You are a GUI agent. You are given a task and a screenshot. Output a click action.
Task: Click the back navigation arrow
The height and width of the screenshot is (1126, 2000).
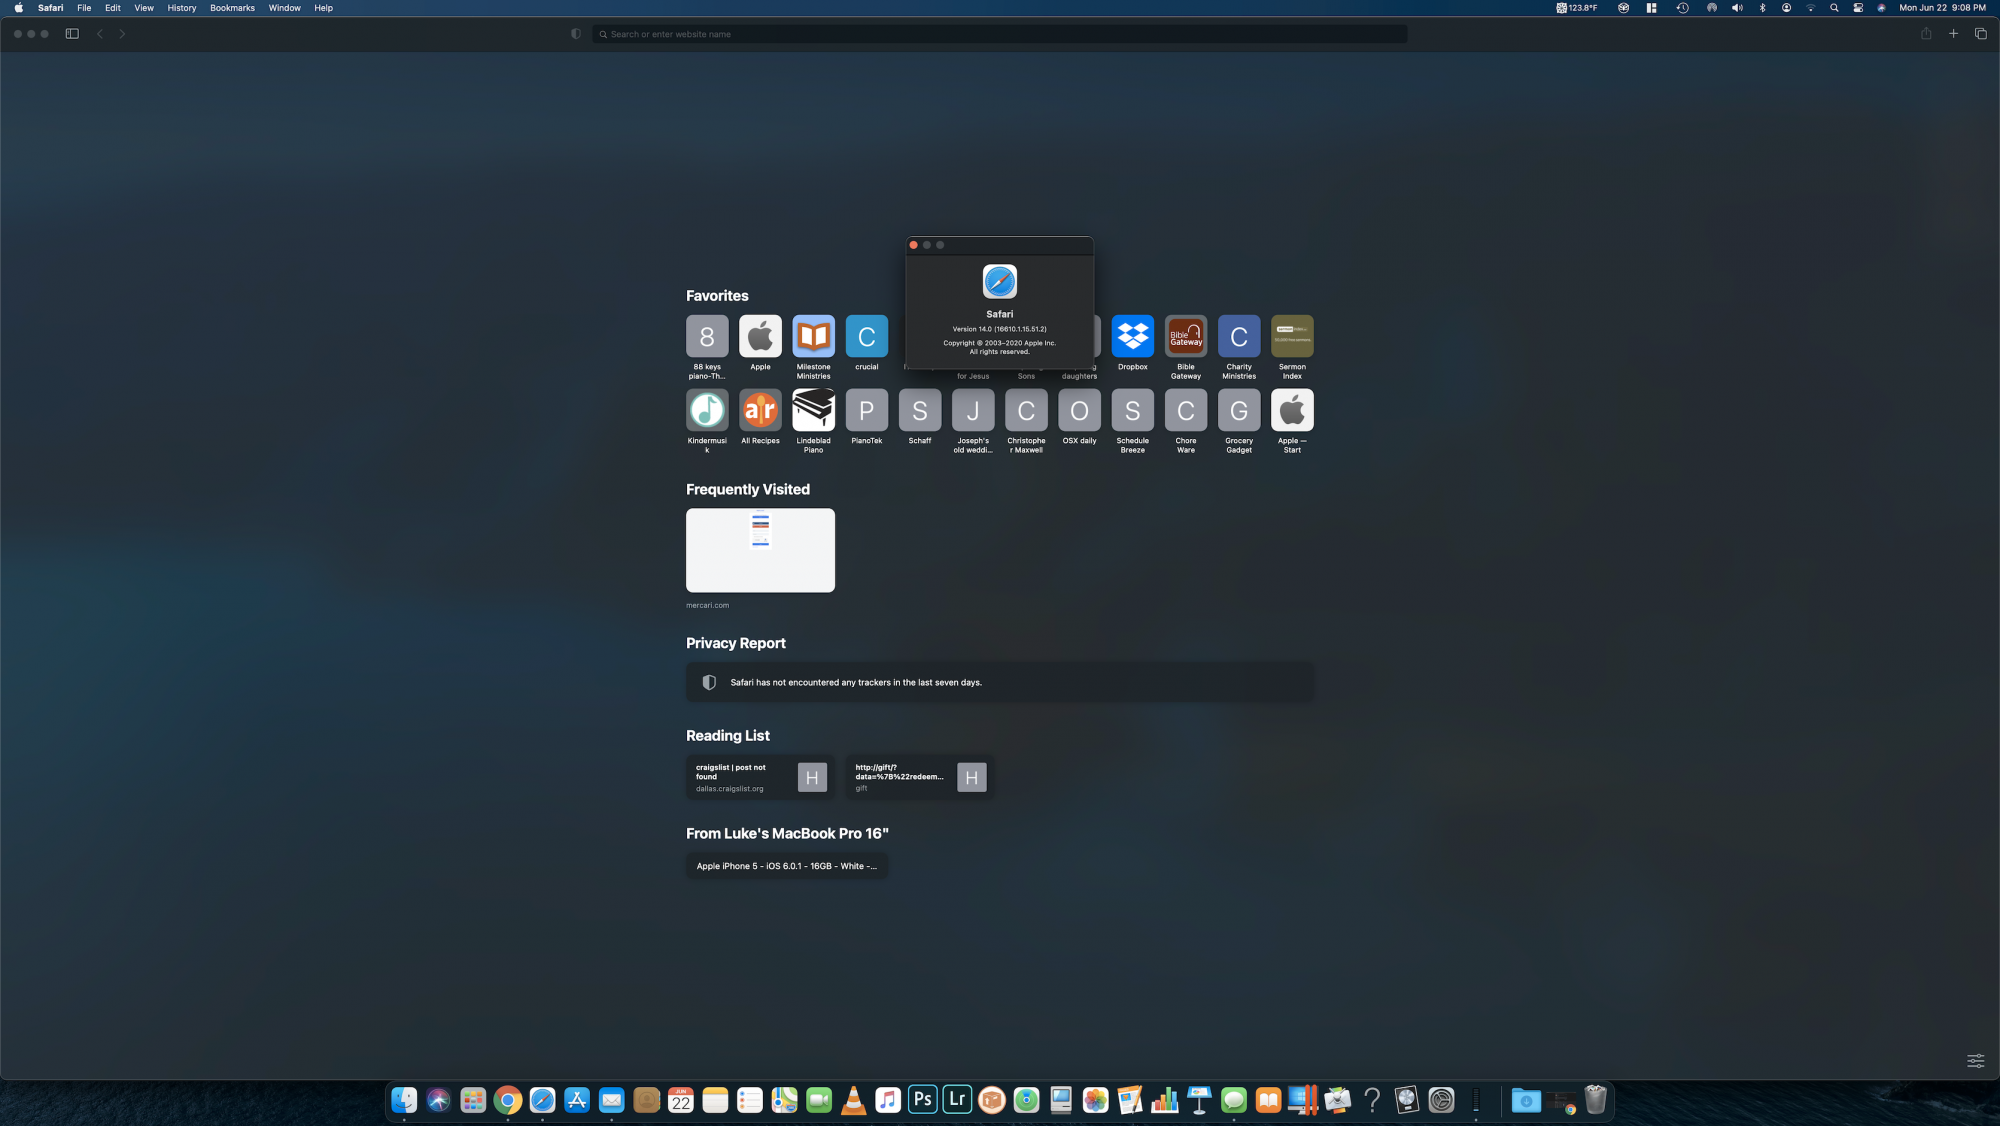(100, 34)
